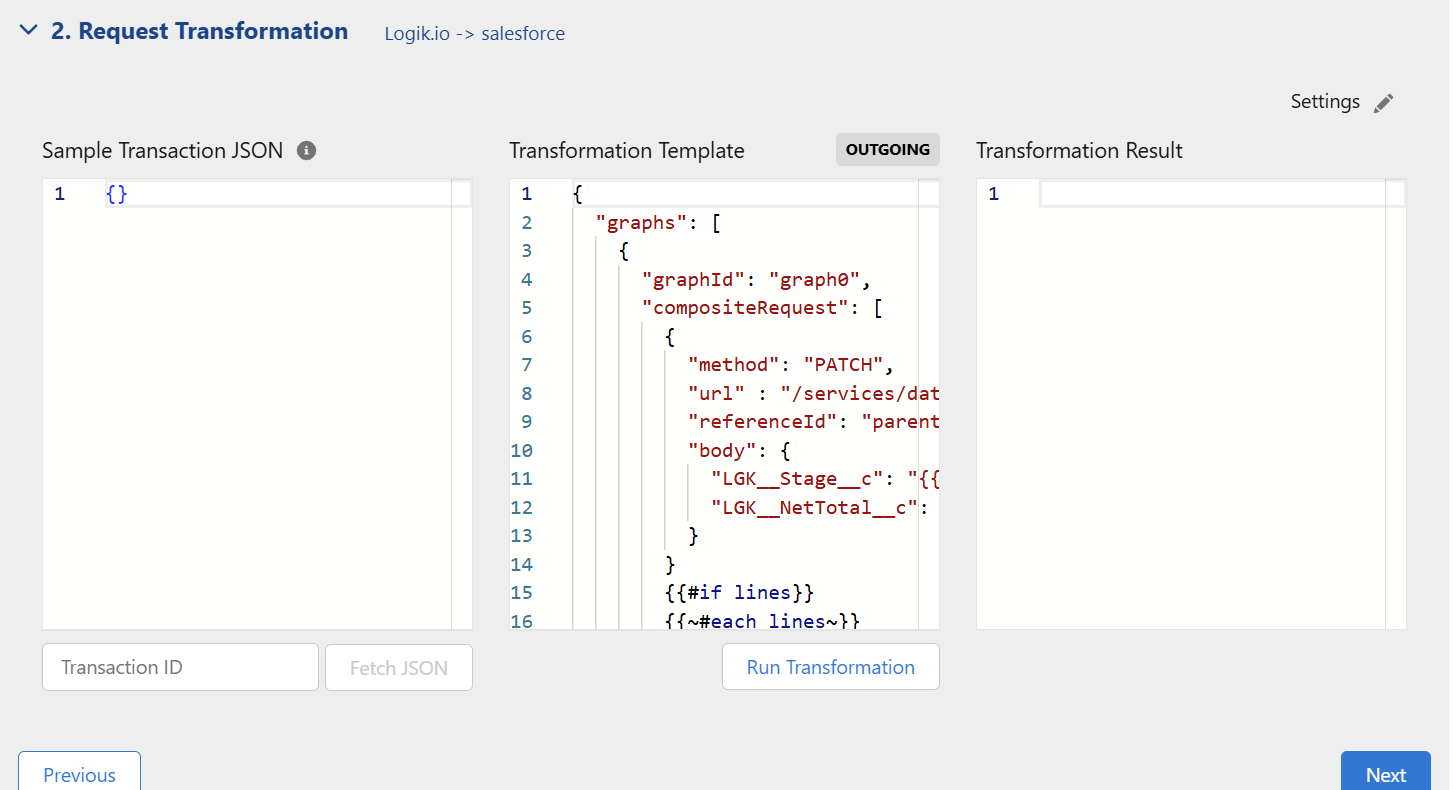Click the Sample Transaction JSON heading

click(163, 151)
